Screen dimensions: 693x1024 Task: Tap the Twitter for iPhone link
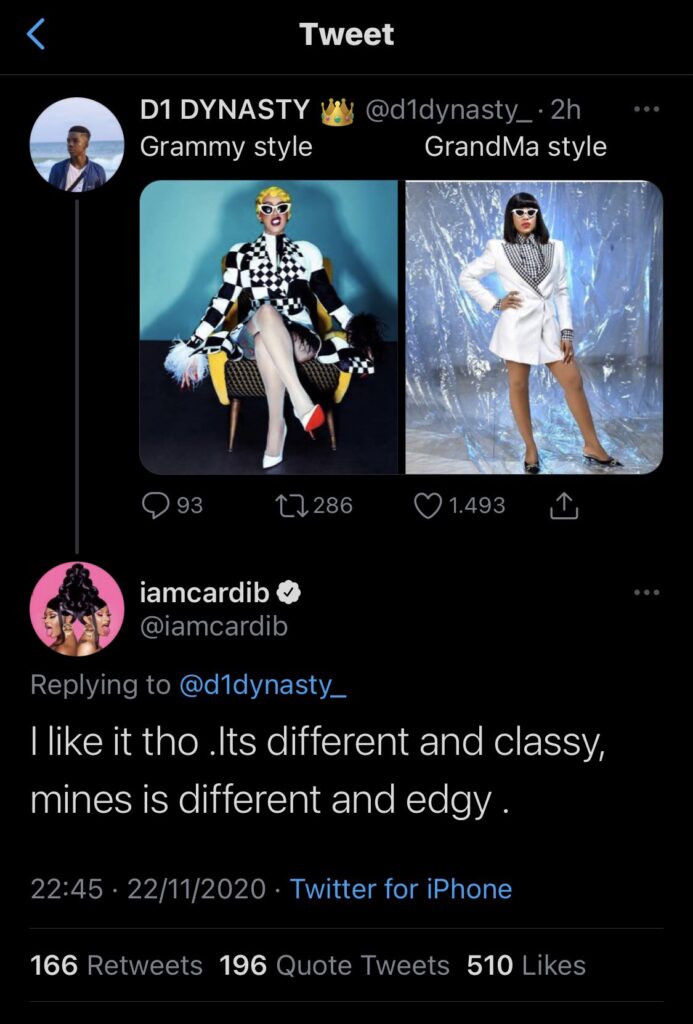400,889
